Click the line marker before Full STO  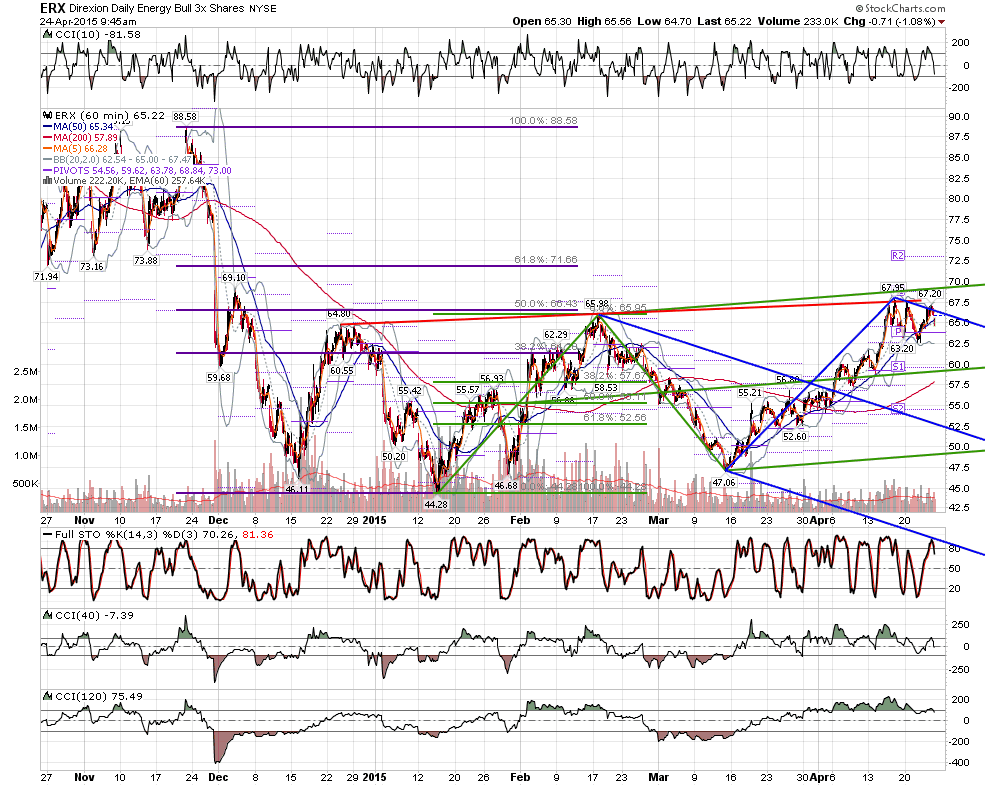(47, 535)
